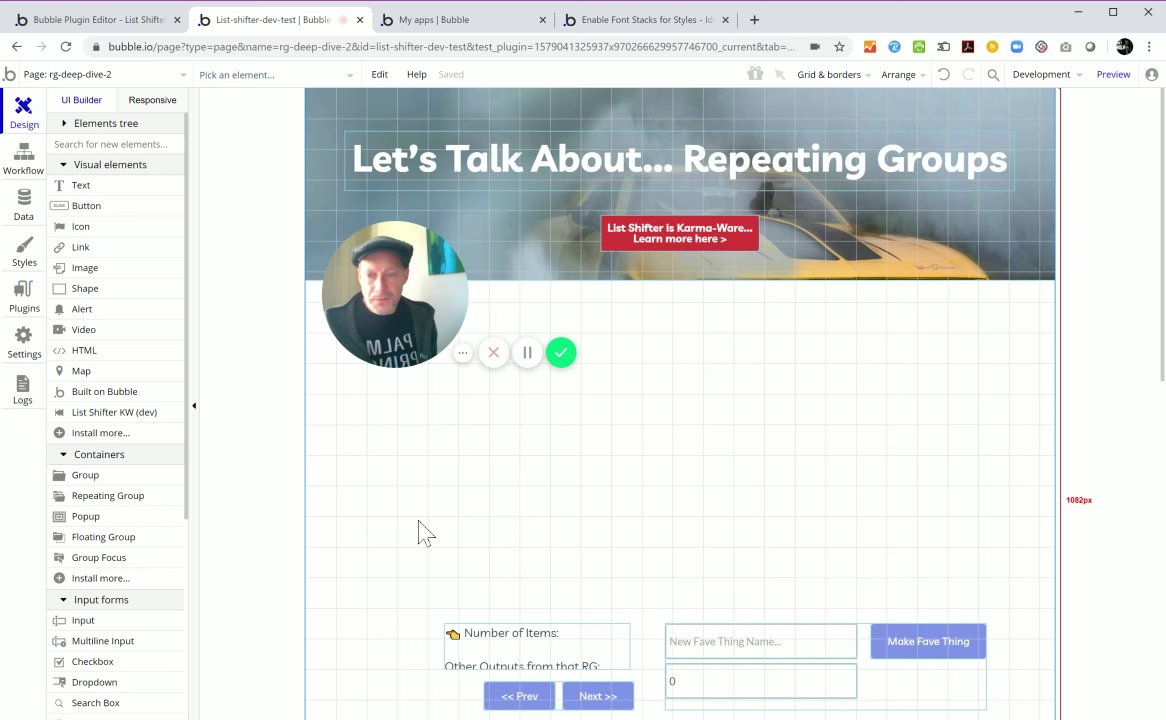Add a Button element
Screen dimensions: 1166x720
click(116, 206)
